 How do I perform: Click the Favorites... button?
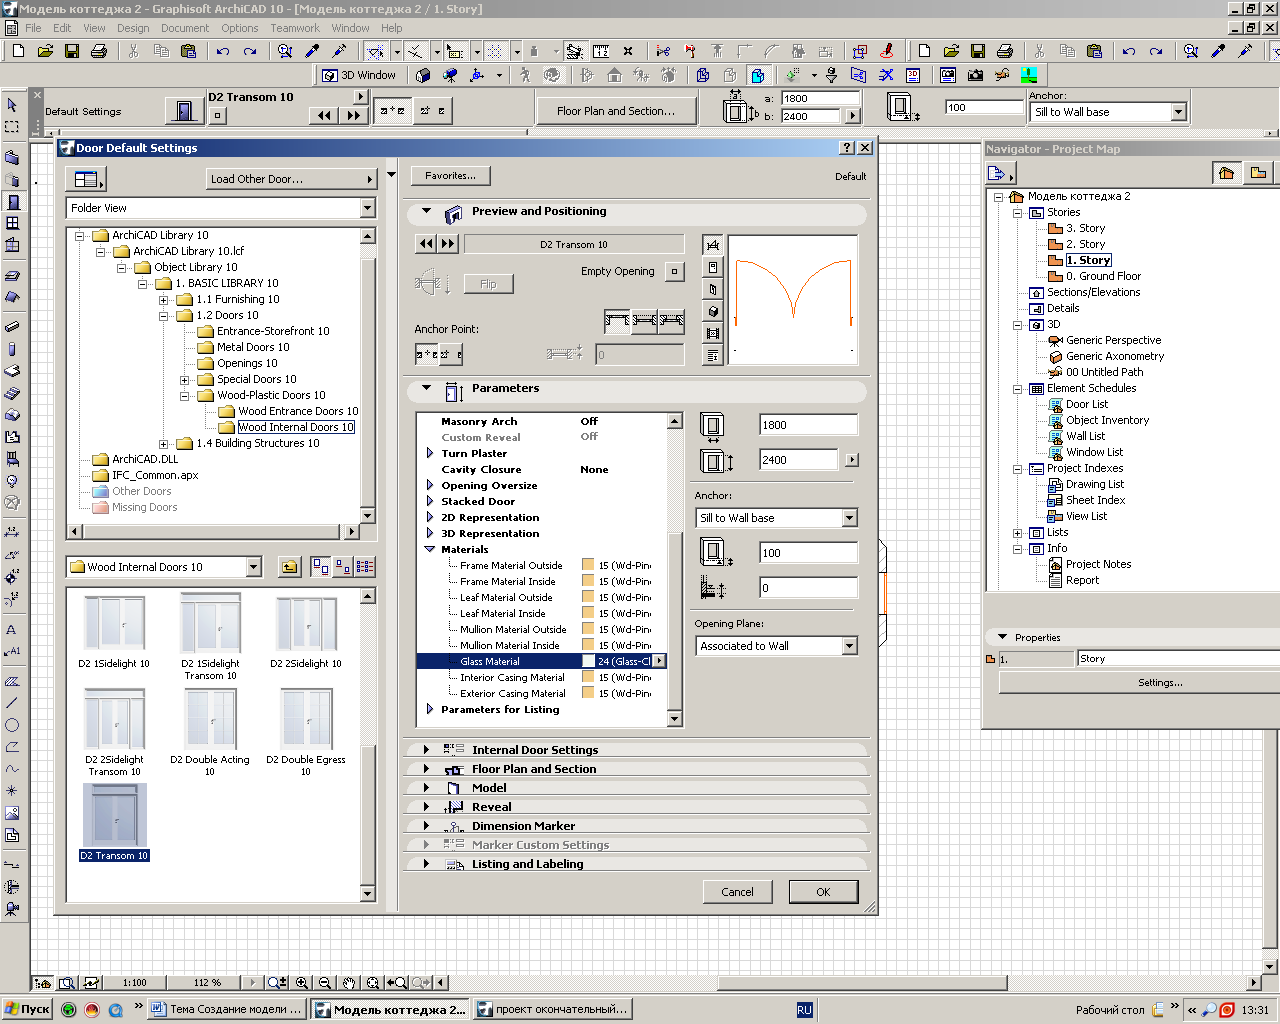[x=450, y=176]
